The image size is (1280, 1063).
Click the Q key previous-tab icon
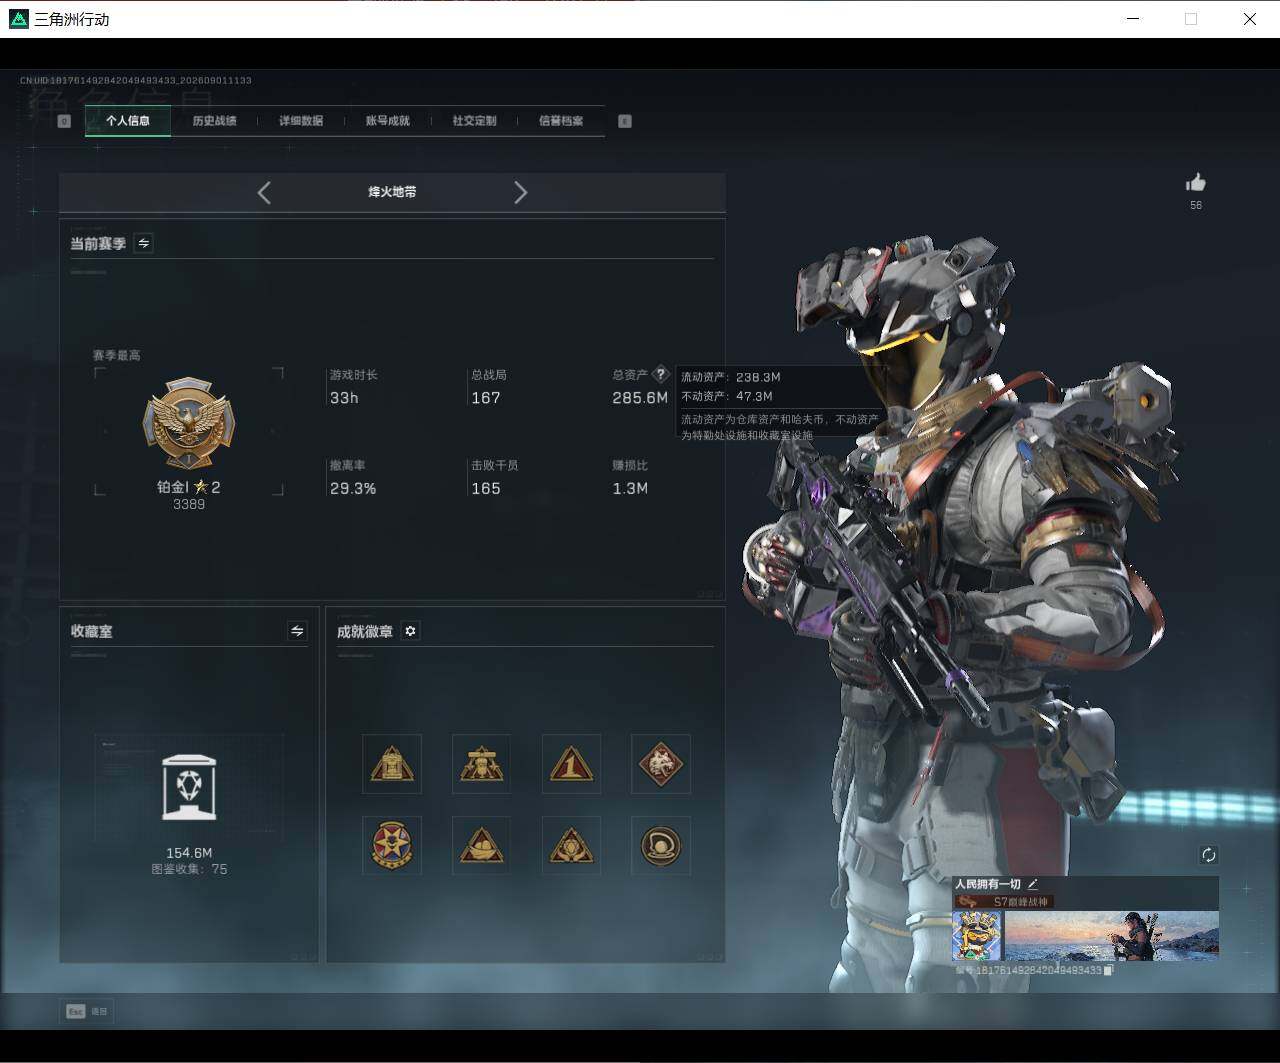pos(64,121)
